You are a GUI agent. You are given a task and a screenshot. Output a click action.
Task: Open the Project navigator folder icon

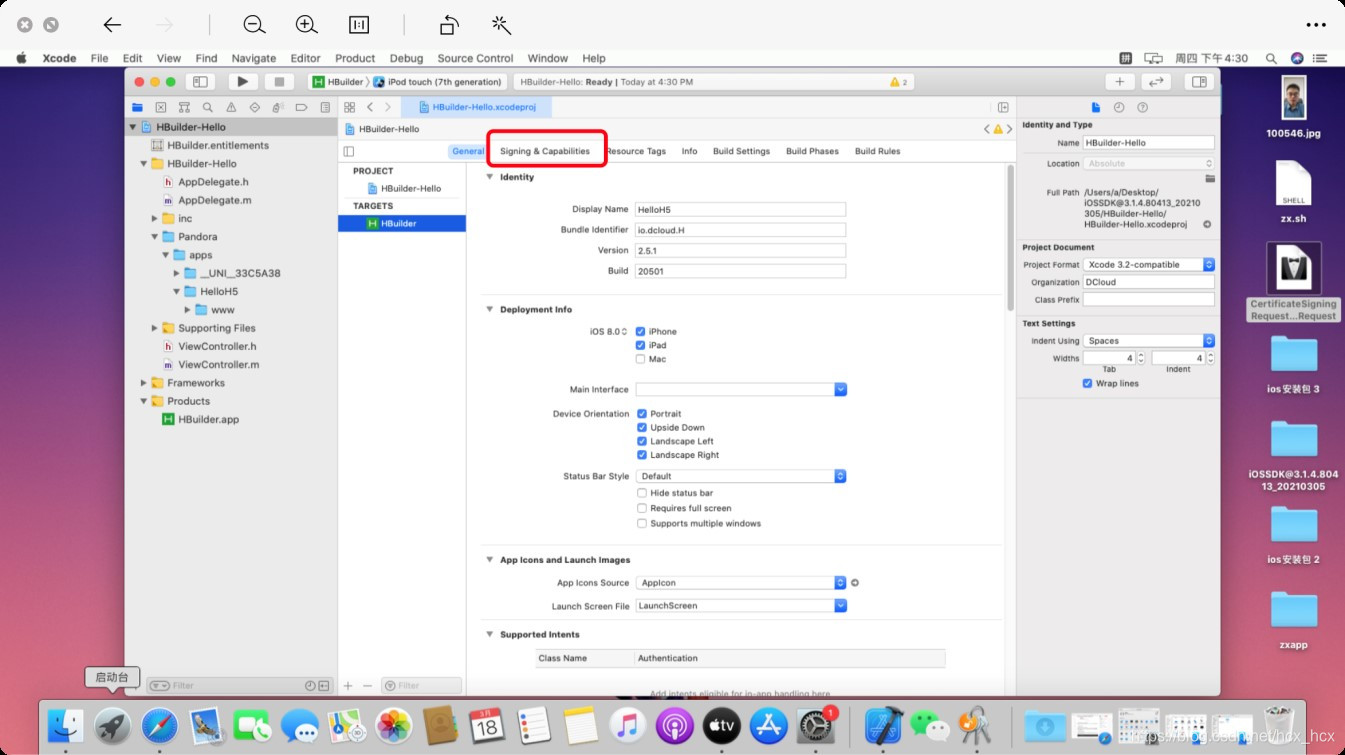click(138, 107)
